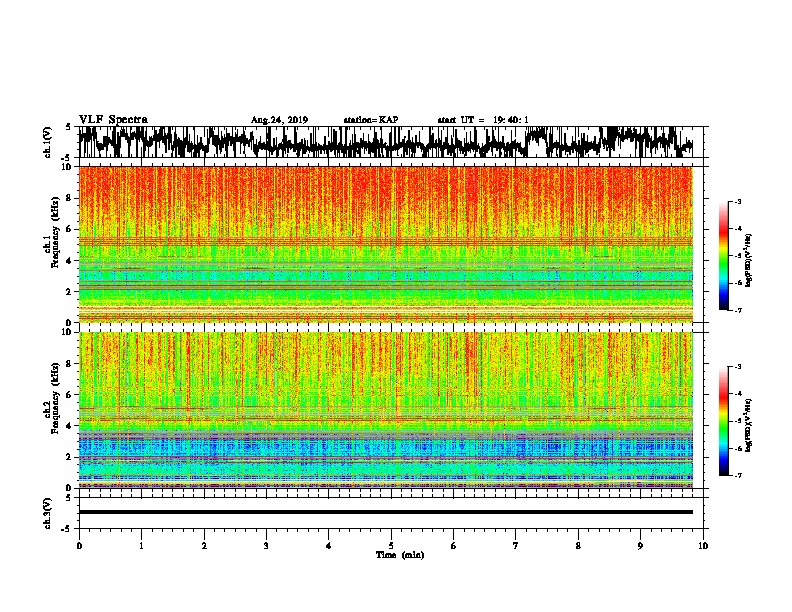This screenshot has width=792, height=612.
Task: Click the "VLF Spectra" plot title
Action: (x=113, y=120)
